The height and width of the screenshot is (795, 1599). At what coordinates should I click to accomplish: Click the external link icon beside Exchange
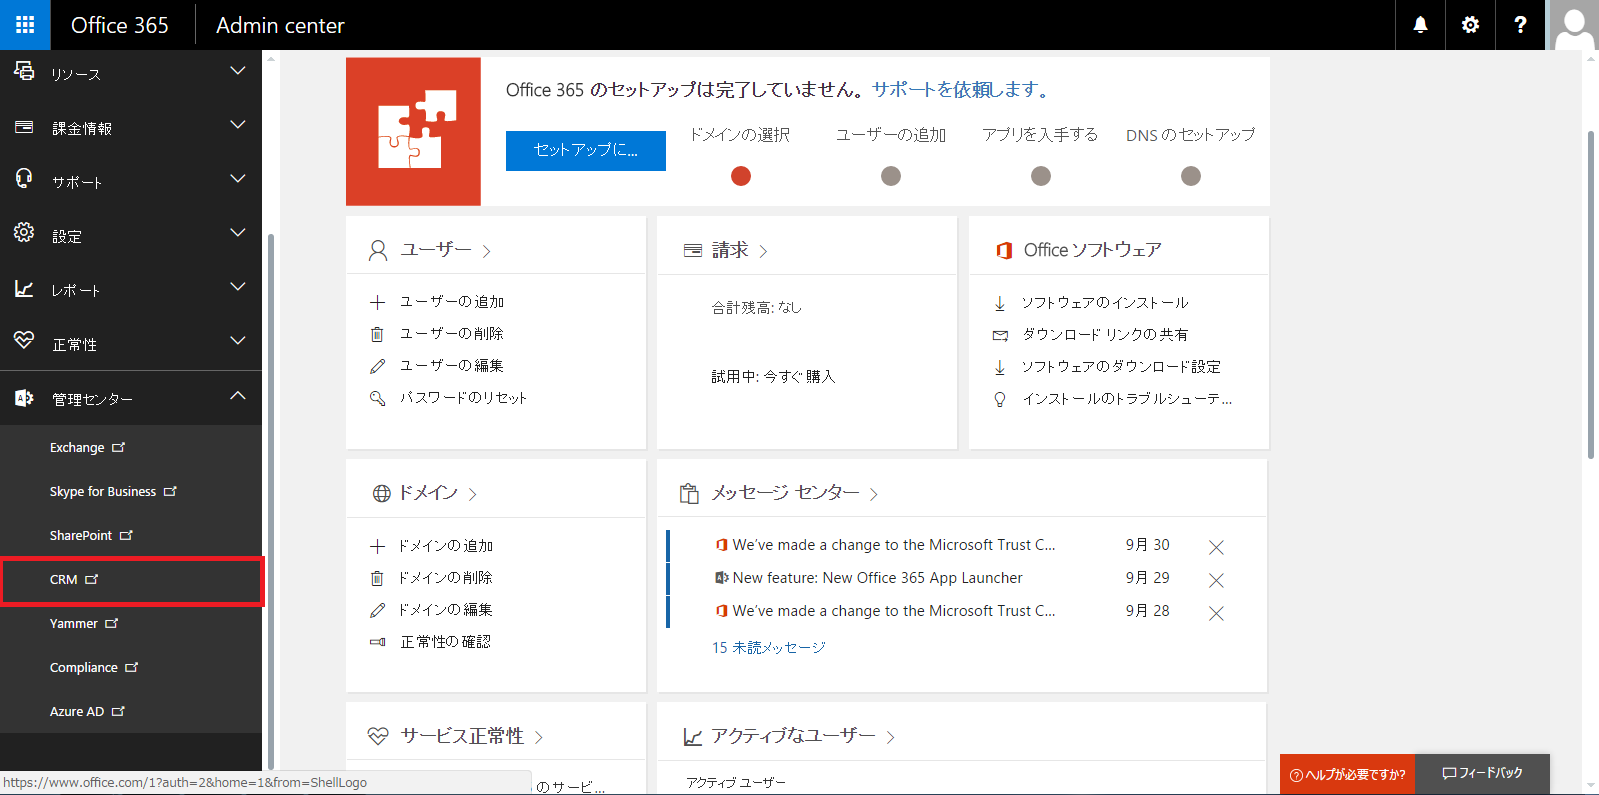tap(119, 447)
